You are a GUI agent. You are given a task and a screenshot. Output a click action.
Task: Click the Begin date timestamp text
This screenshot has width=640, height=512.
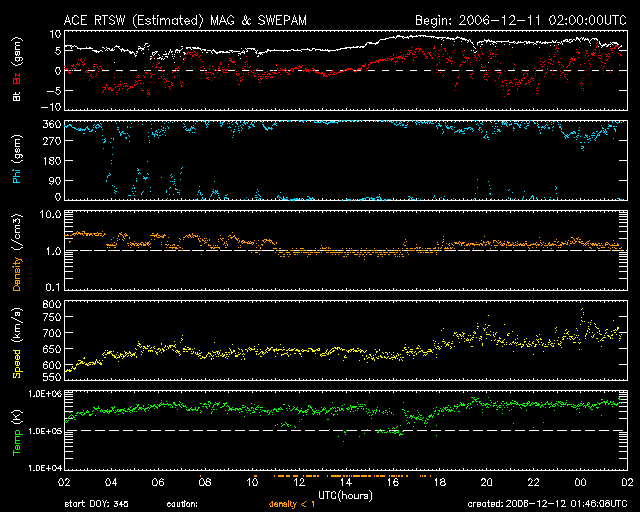click(x=519, y=20)
